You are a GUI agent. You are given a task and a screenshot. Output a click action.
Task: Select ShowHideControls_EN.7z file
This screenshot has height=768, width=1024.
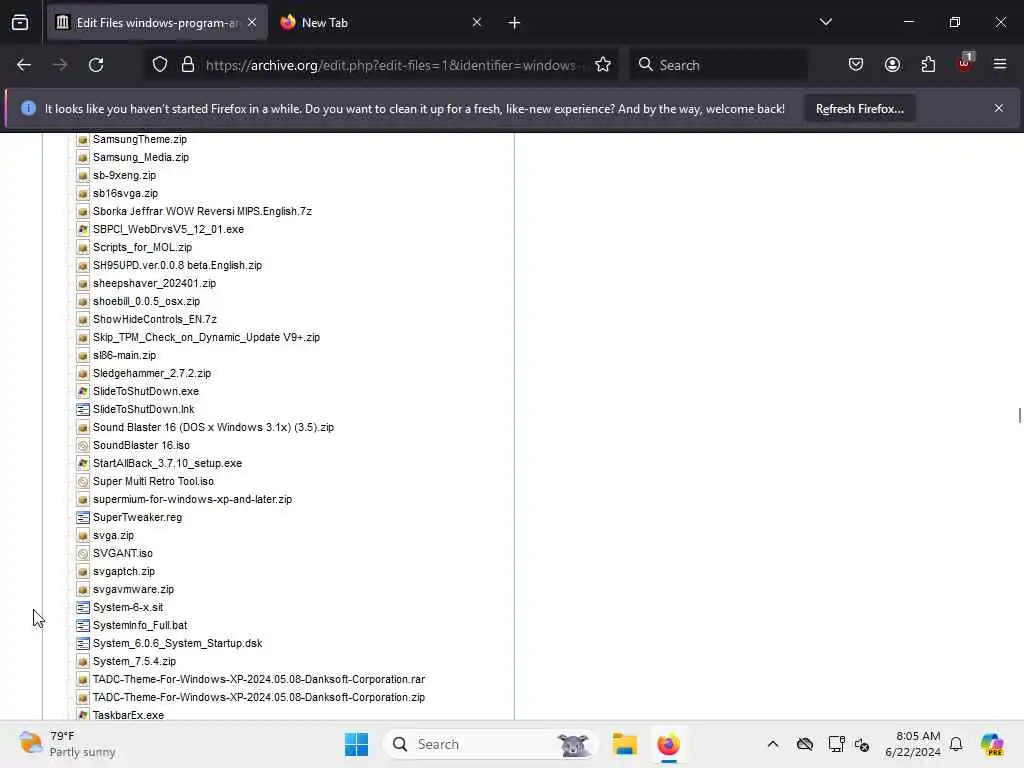tap(154, 319)
